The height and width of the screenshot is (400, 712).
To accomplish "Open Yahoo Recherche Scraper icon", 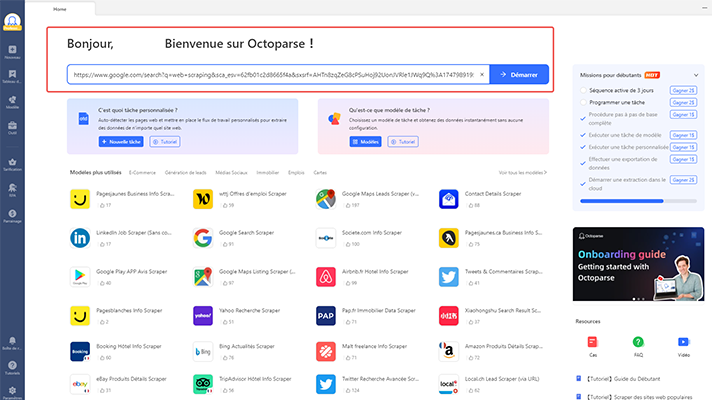I will pyautogui.click(x=203, y=316).
